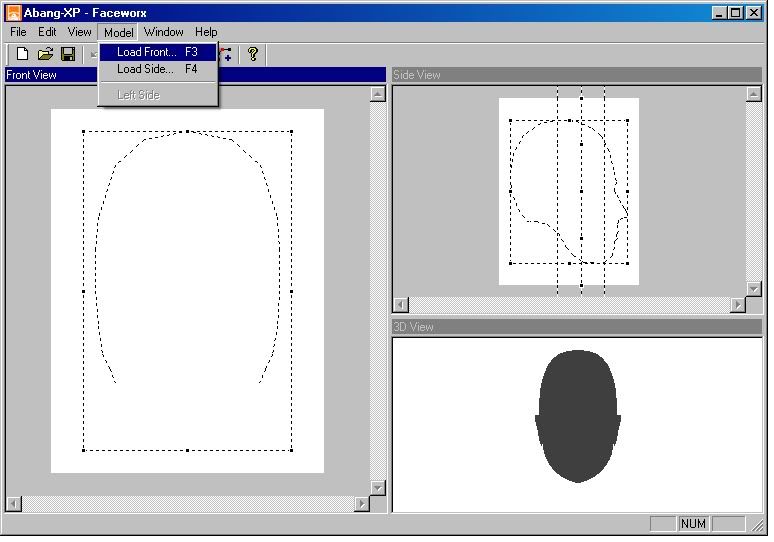Expand the Window menu
This screenshot has height=542, width=774.
(163, 32)
